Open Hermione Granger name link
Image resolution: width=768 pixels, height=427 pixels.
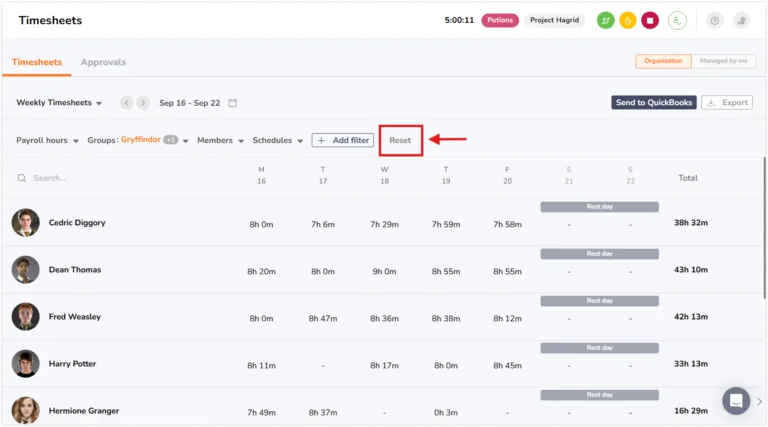pyautogui.click(x=84, y=411)
